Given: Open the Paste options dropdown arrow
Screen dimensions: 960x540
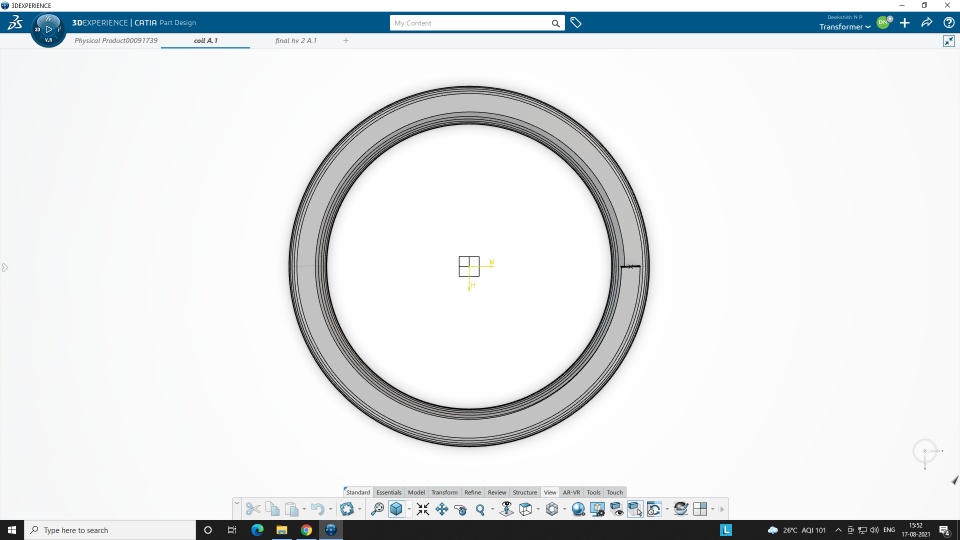Looking at the screenshot, I should (304, 509).
